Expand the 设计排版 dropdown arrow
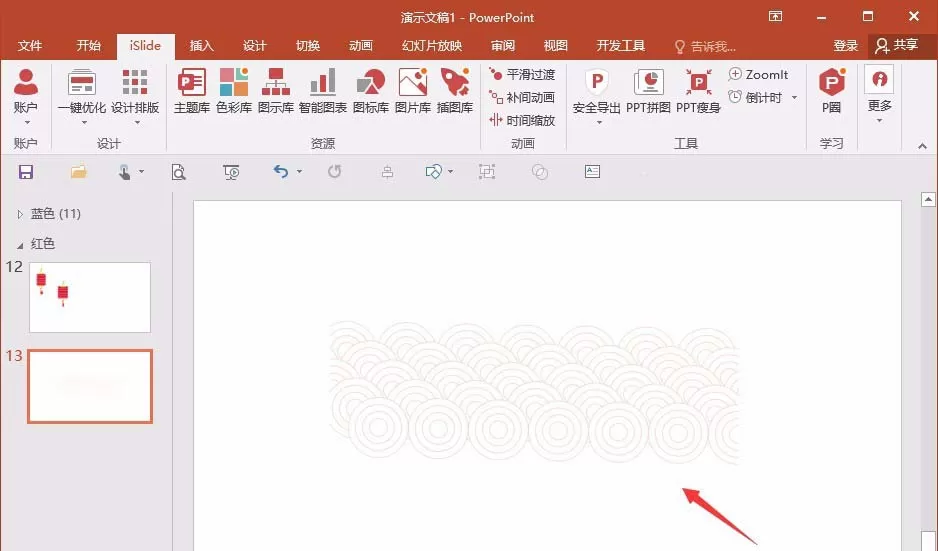Viewport: 938px width, 551px height. 137,123
